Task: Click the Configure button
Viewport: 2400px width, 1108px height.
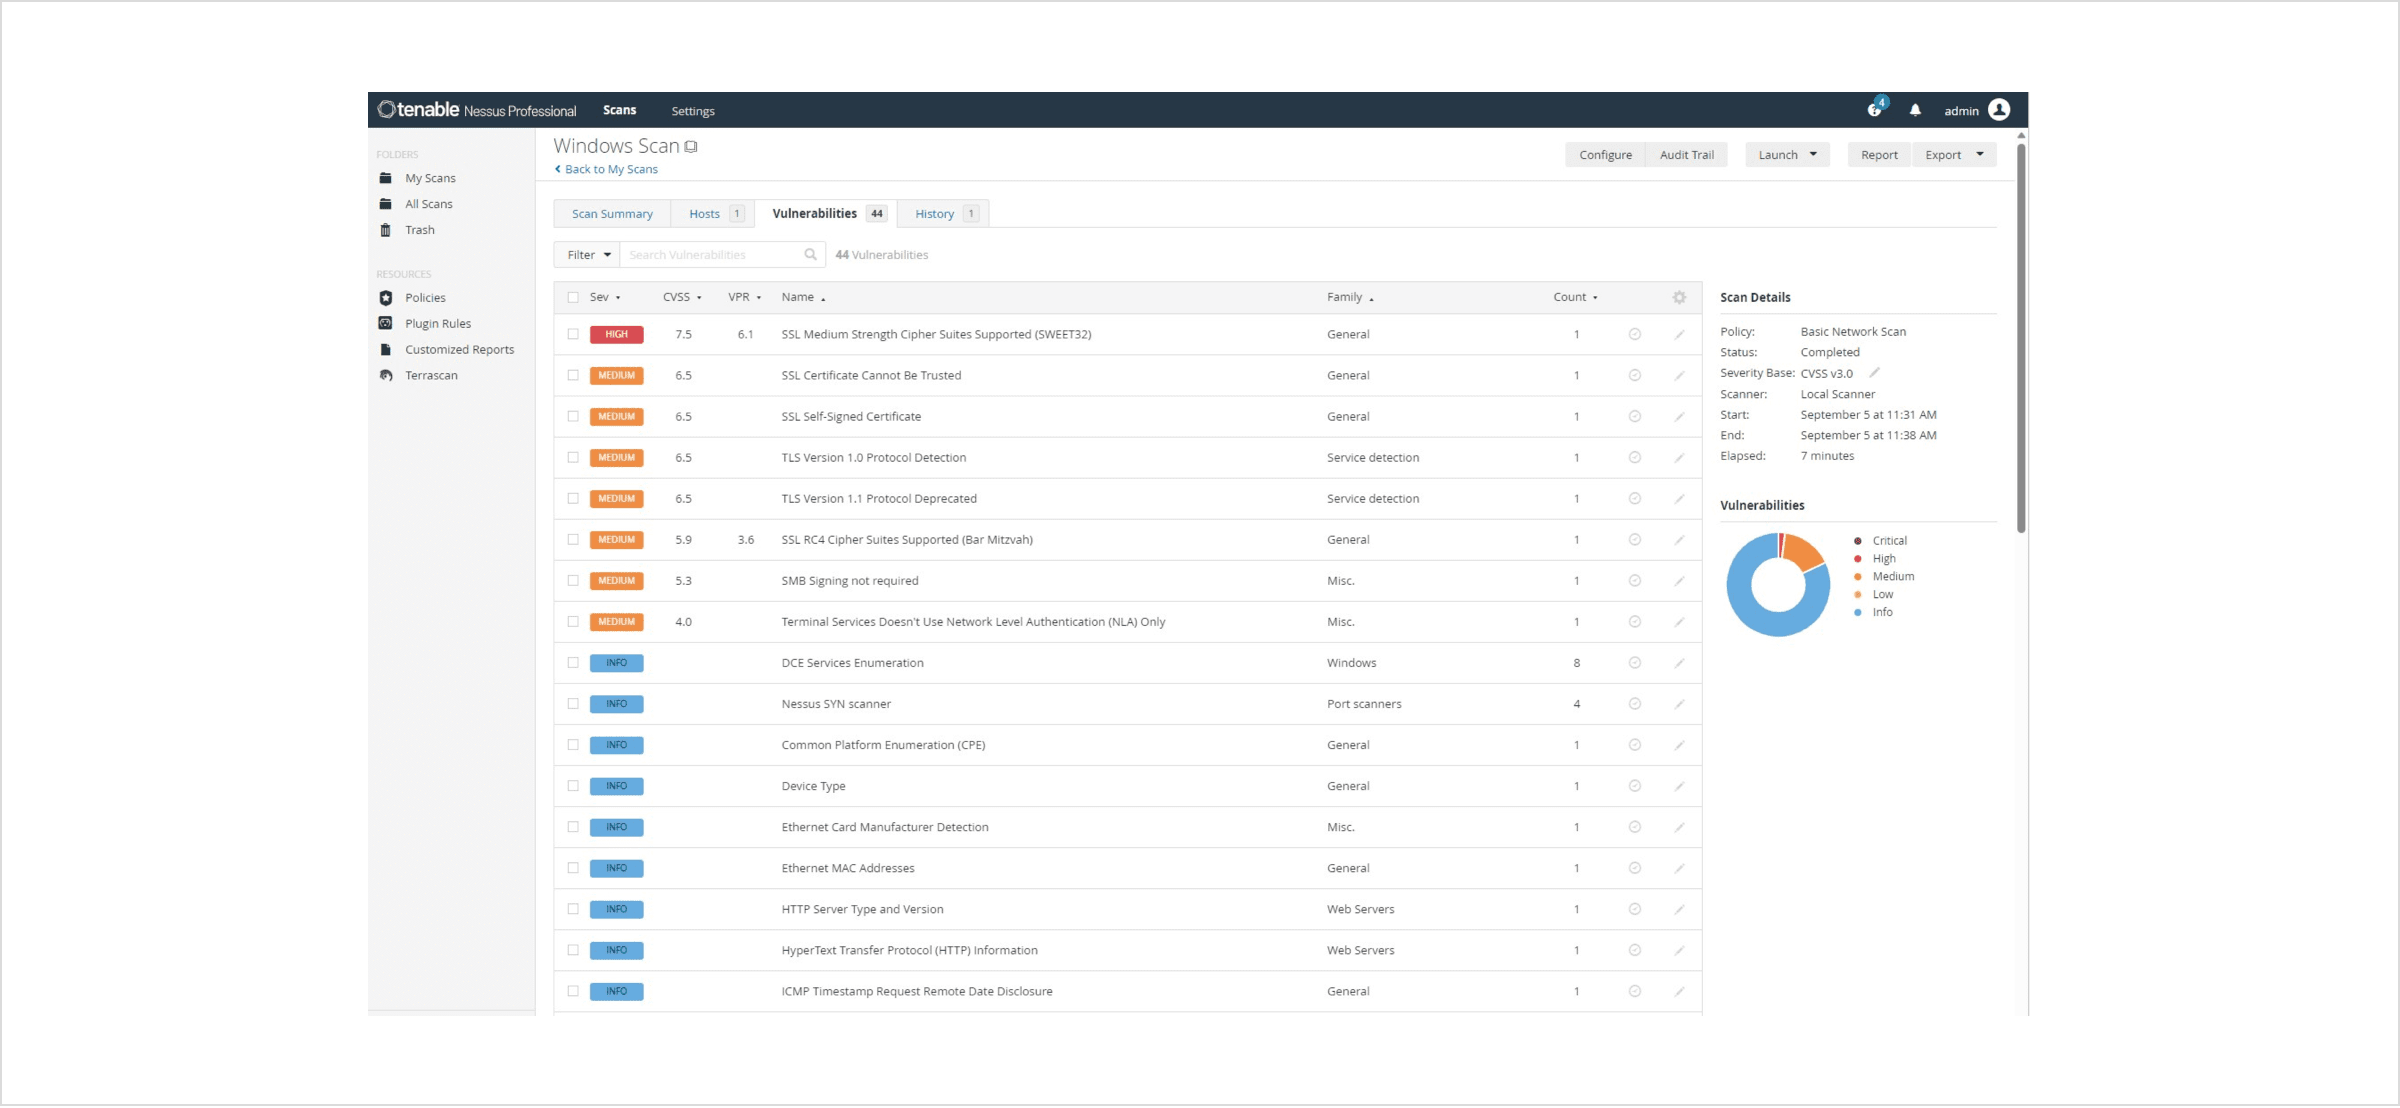Action: pos(1605,155)
